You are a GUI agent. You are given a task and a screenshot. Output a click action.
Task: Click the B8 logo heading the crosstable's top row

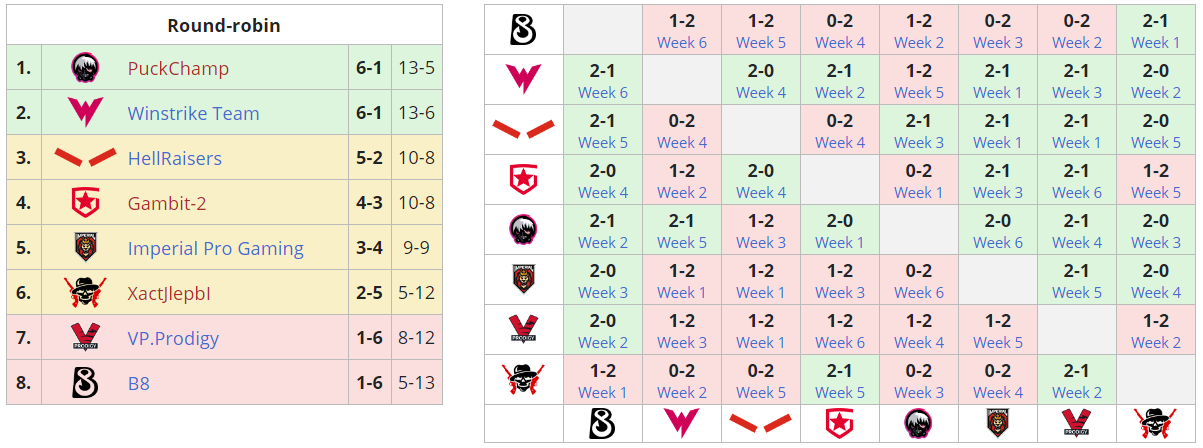[x=524, y=30]
